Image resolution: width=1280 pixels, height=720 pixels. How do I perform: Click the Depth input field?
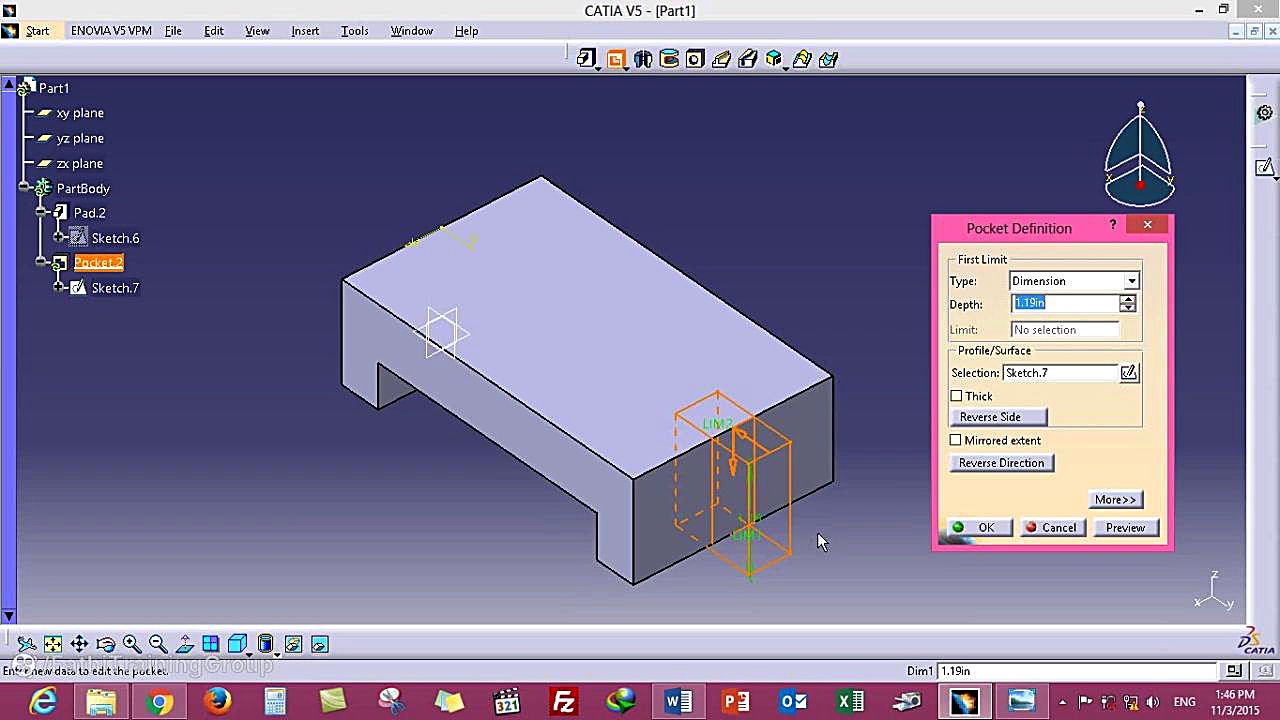[x=1065, y=303]
